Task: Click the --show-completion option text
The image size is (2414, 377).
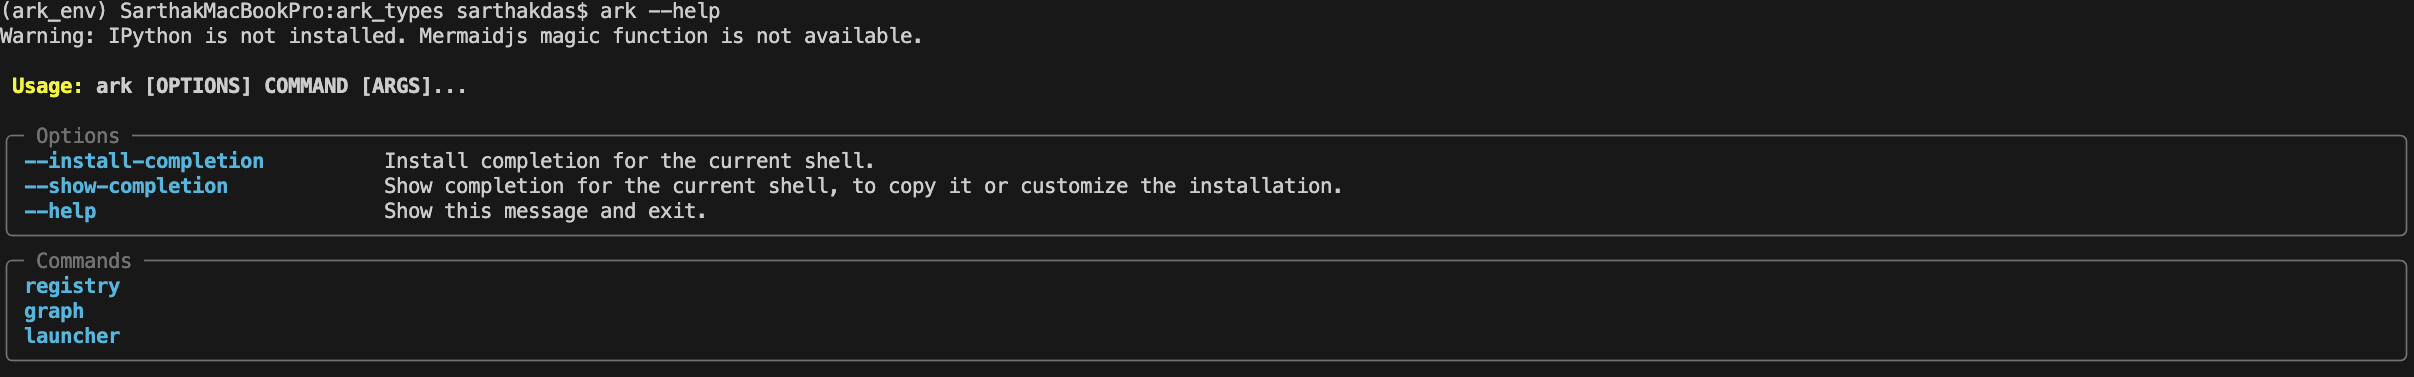Action: coord(126,186)
